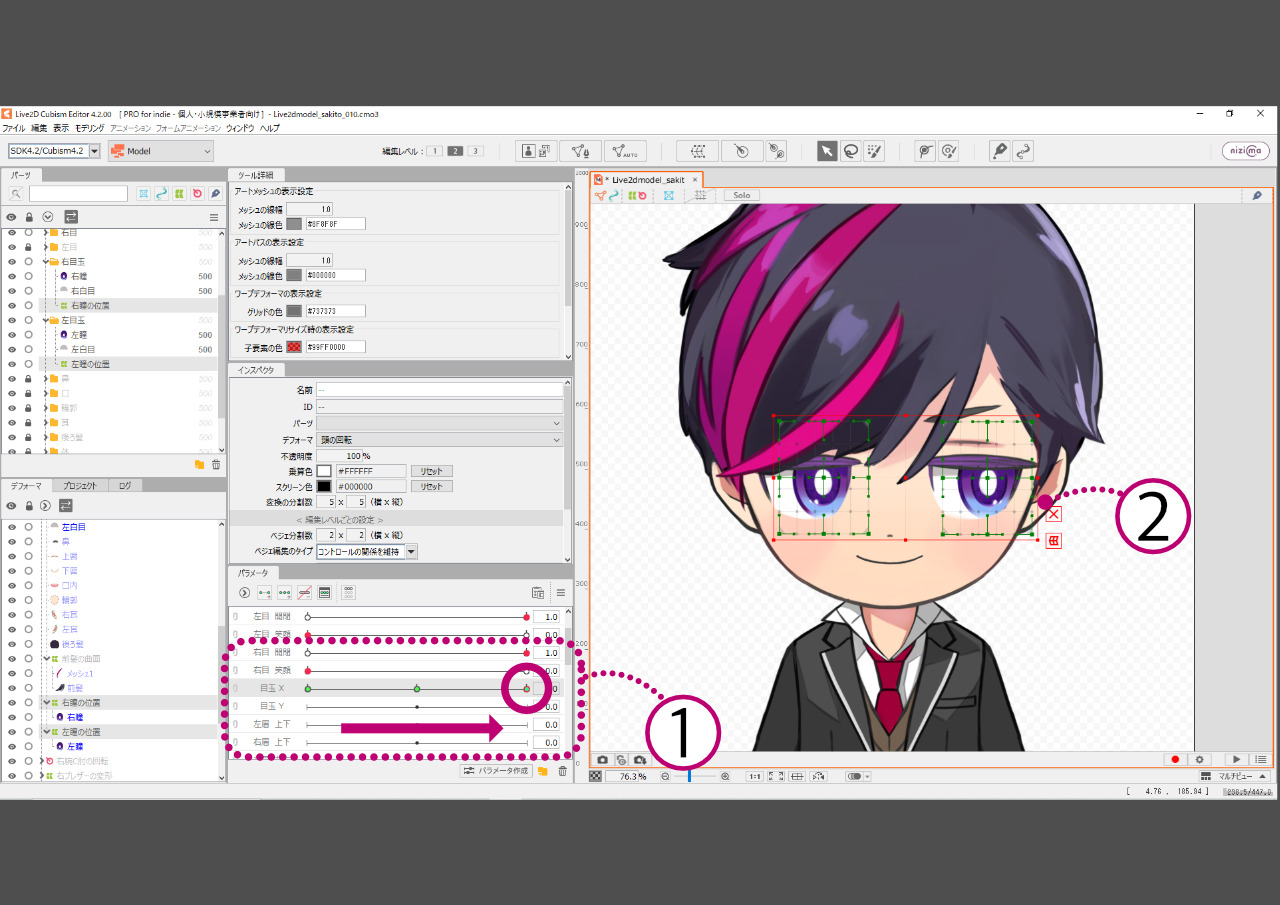This screenshot has width=1280, height=905.
Task: Toggle lock of 口内 in deformer panel
Action: (x=29, y=585)
